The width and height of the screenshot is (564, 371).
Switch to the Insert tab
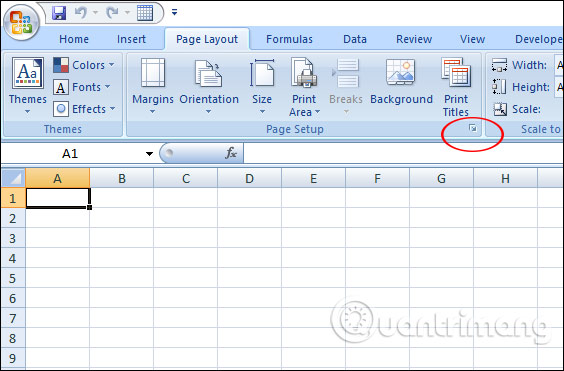point(131,39)
